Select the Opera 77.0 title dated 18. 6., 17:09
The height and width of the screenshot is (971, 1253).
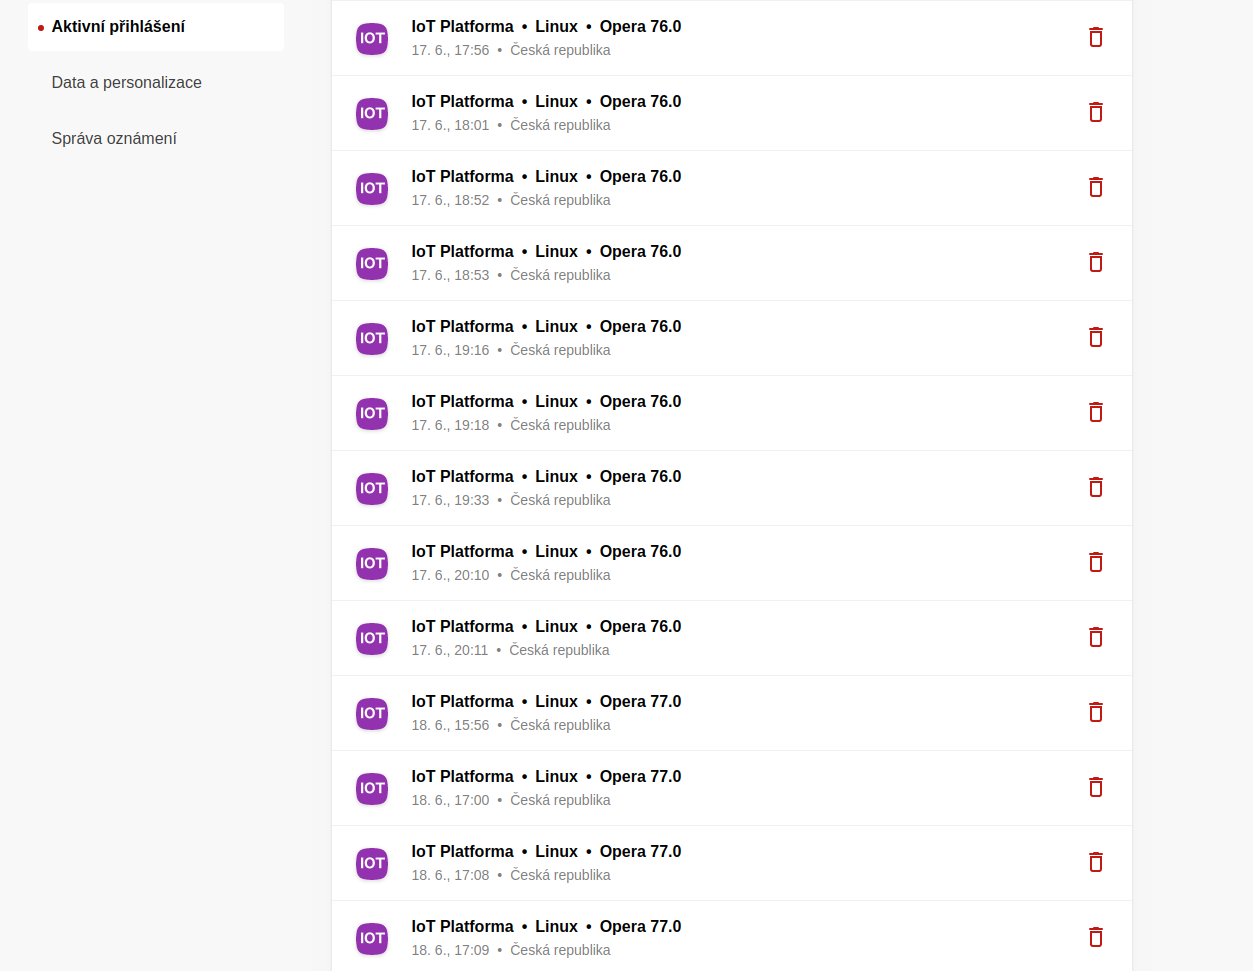point(546,926)
